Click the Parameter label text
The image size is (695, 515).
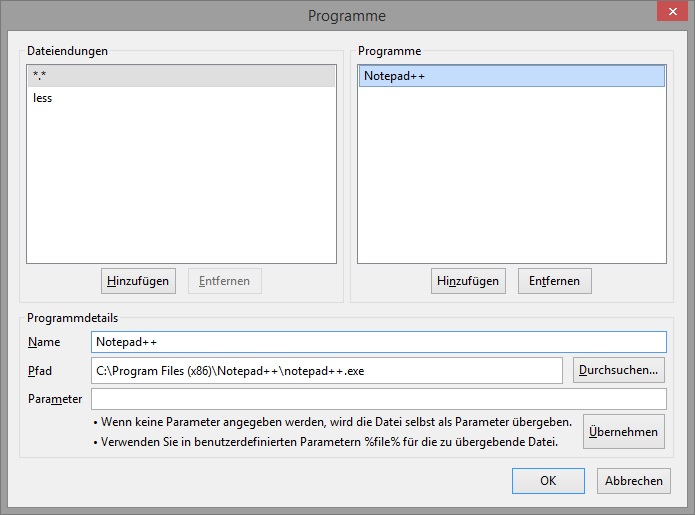point(55,399)
